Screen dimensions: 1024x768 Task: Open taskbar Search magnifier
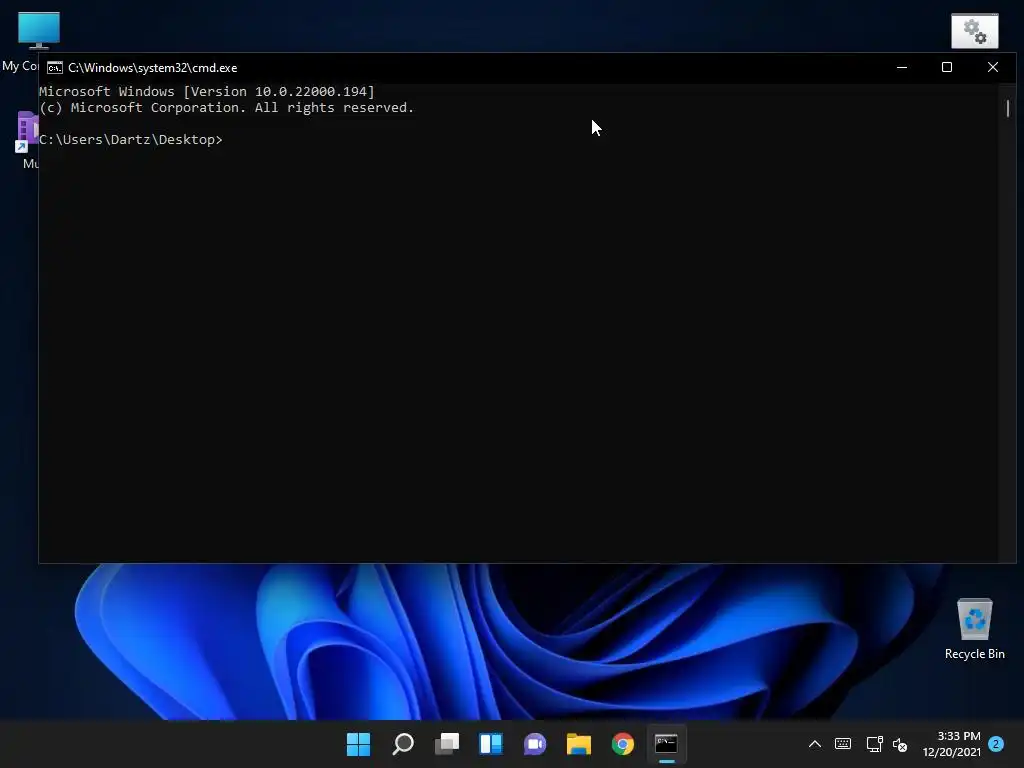click(403, 744)
